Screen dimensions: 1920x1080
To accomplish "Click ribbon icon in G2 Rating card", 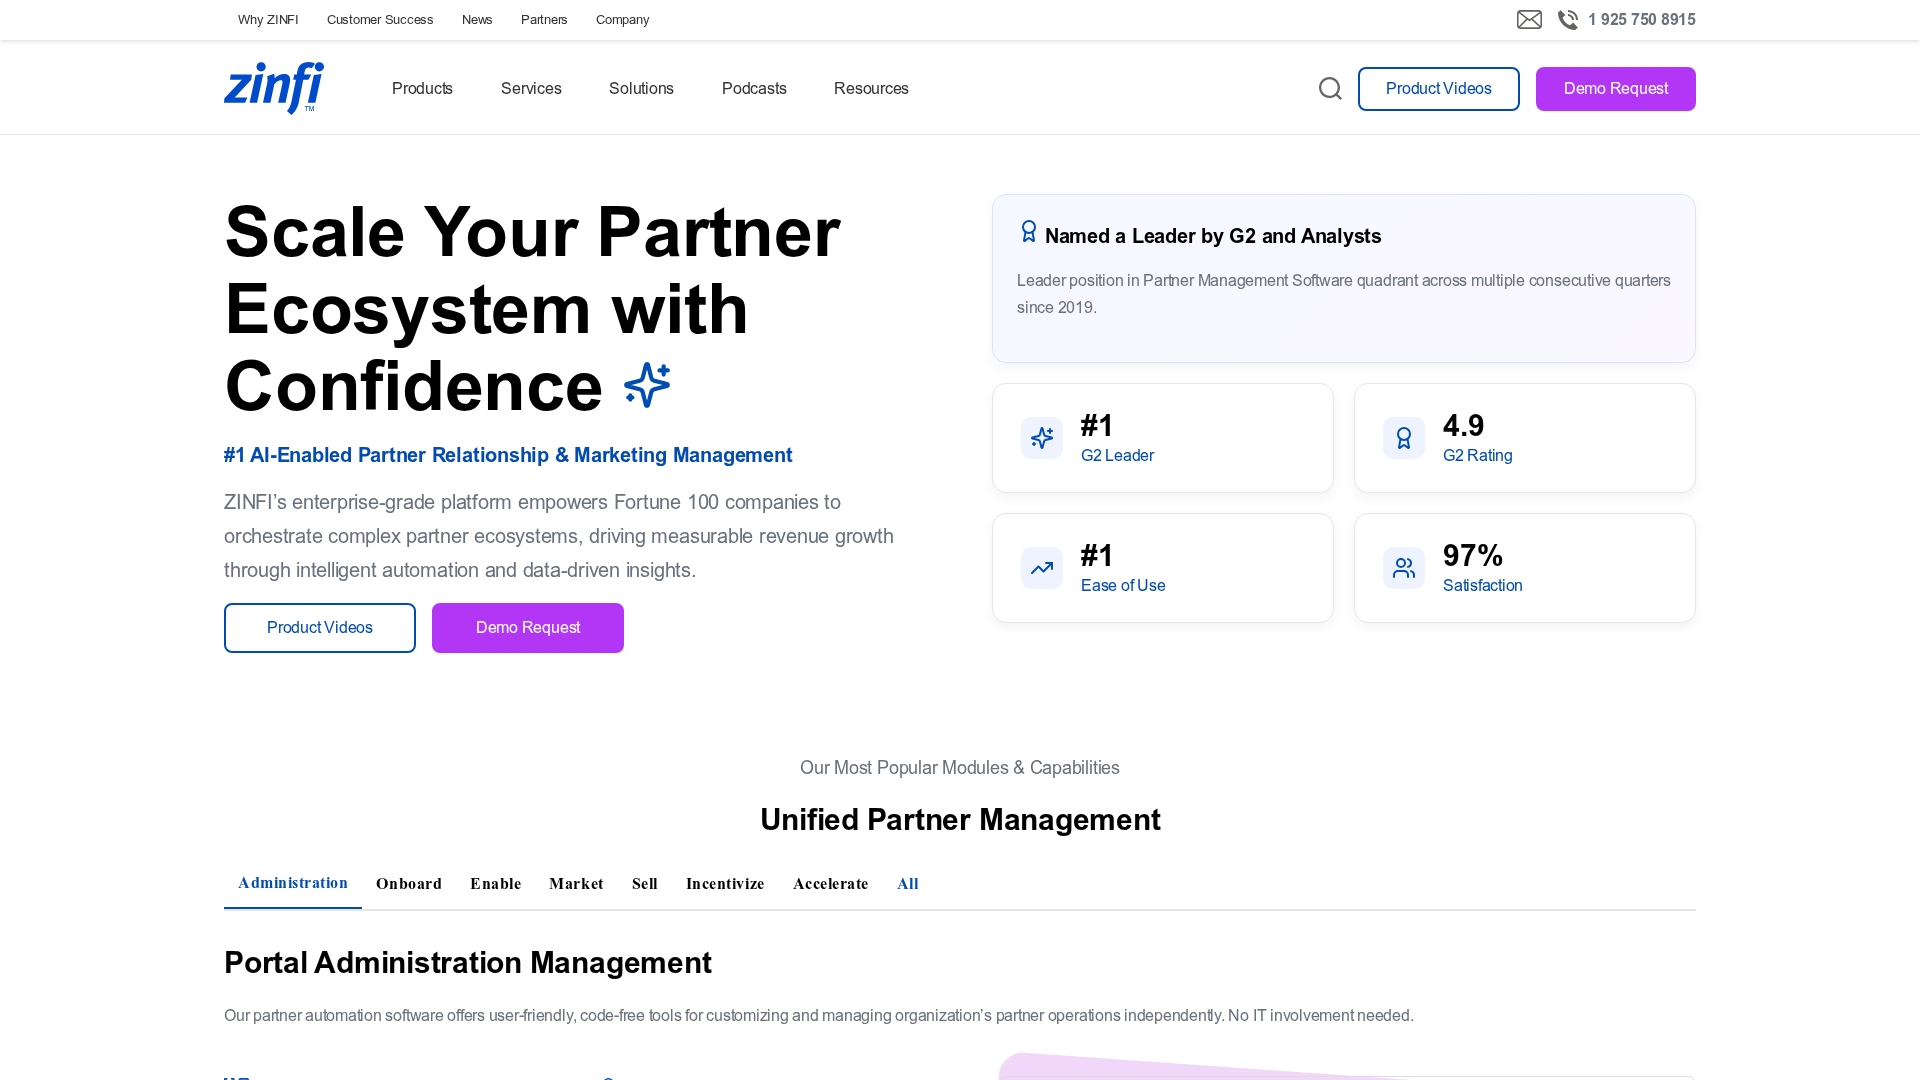I will [x=1404, y=438].
